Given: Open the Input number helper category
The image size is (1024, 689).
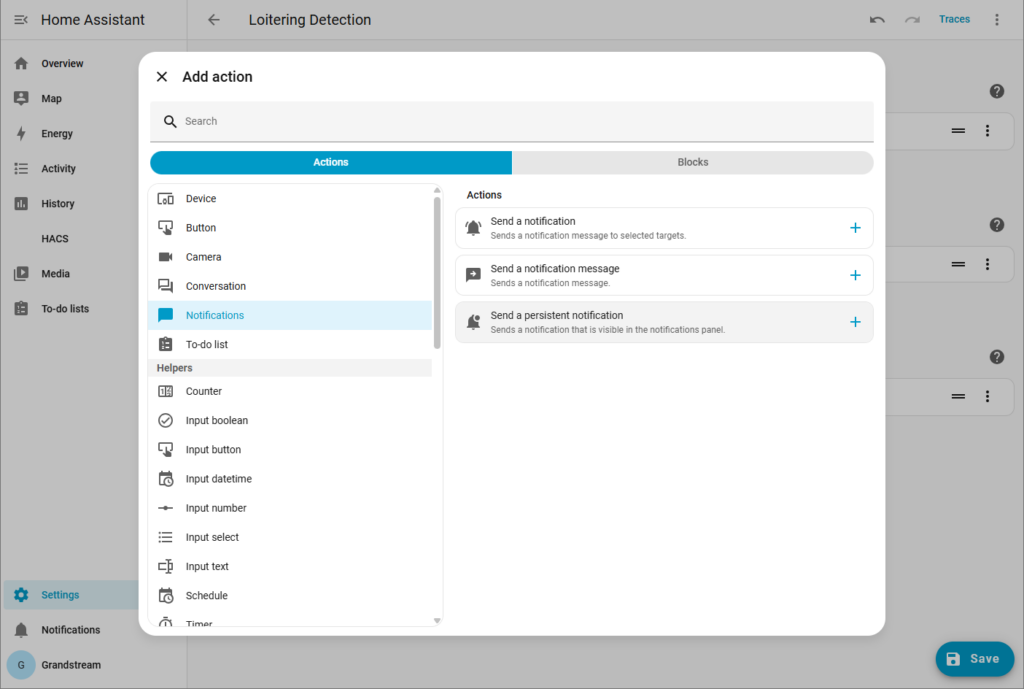Looking at the screenshot, I should coord(290,508).
